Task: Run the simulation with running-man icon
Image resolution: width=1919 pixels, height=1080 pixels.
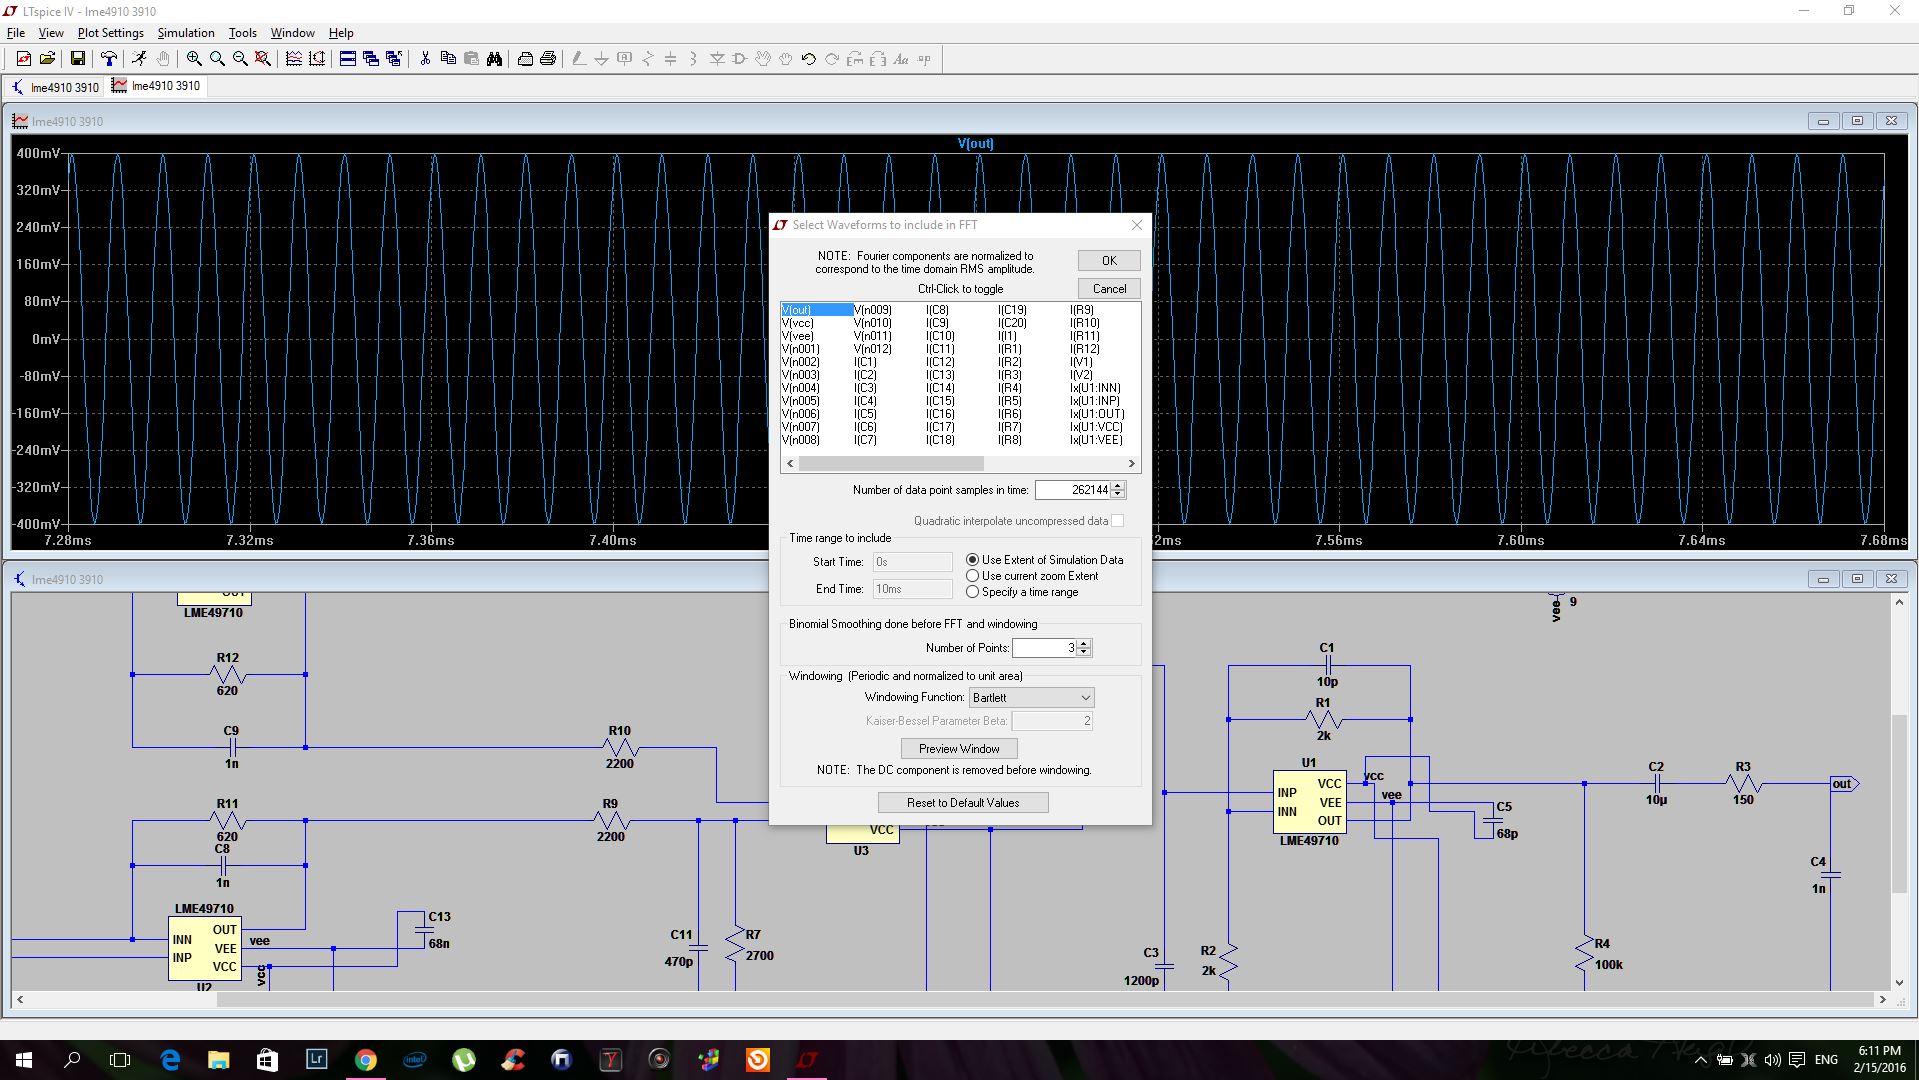Action: (x=139, y=59)
